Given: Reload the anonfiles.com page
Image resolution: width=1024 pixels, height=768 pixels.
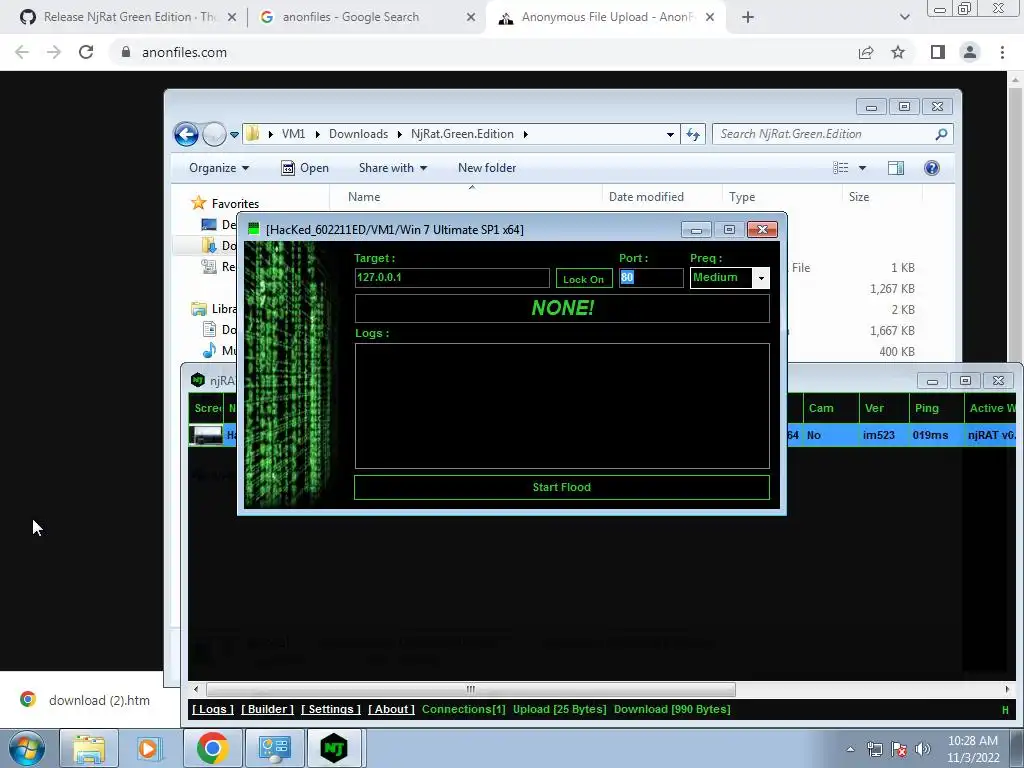Looking at the screenshot, I should [x=86, y=52].
